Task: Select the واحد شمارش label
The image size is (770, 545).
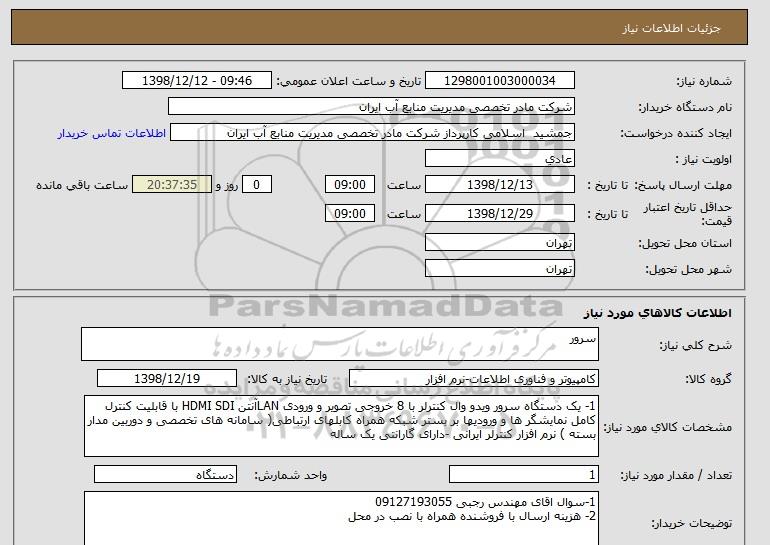Action: [291, 475]
